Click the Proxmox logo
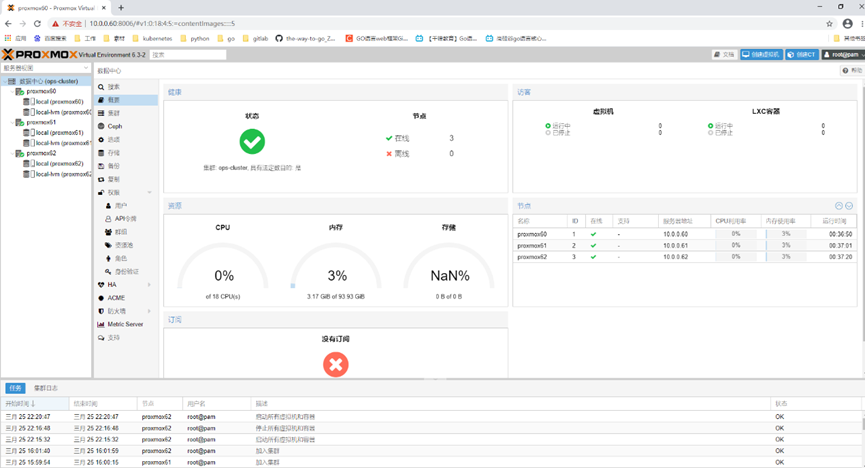 coord(40,55)
